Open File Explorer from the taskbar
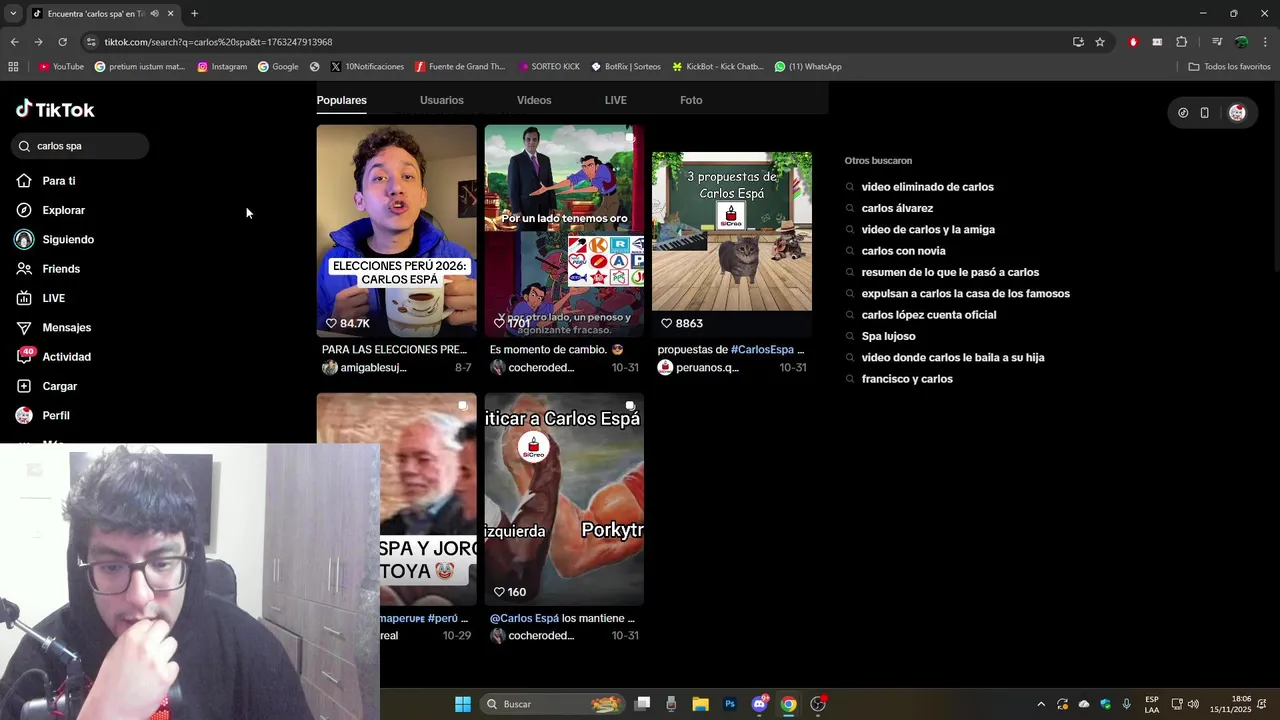1280x720 pixels. [x=700, y=704]
